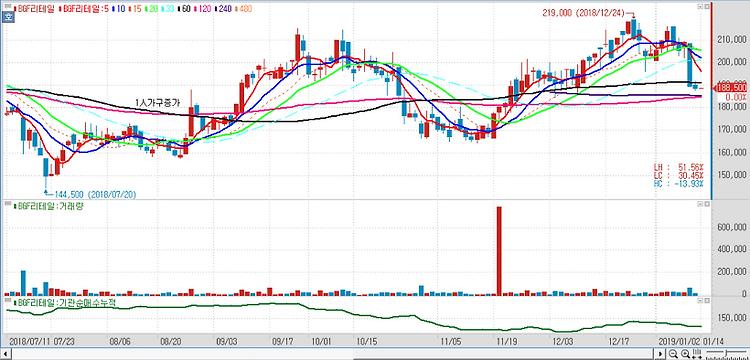The height and width of the screenshot is (360, 750).
Task: Click the large volume spike bar
Action: [499, 251]
